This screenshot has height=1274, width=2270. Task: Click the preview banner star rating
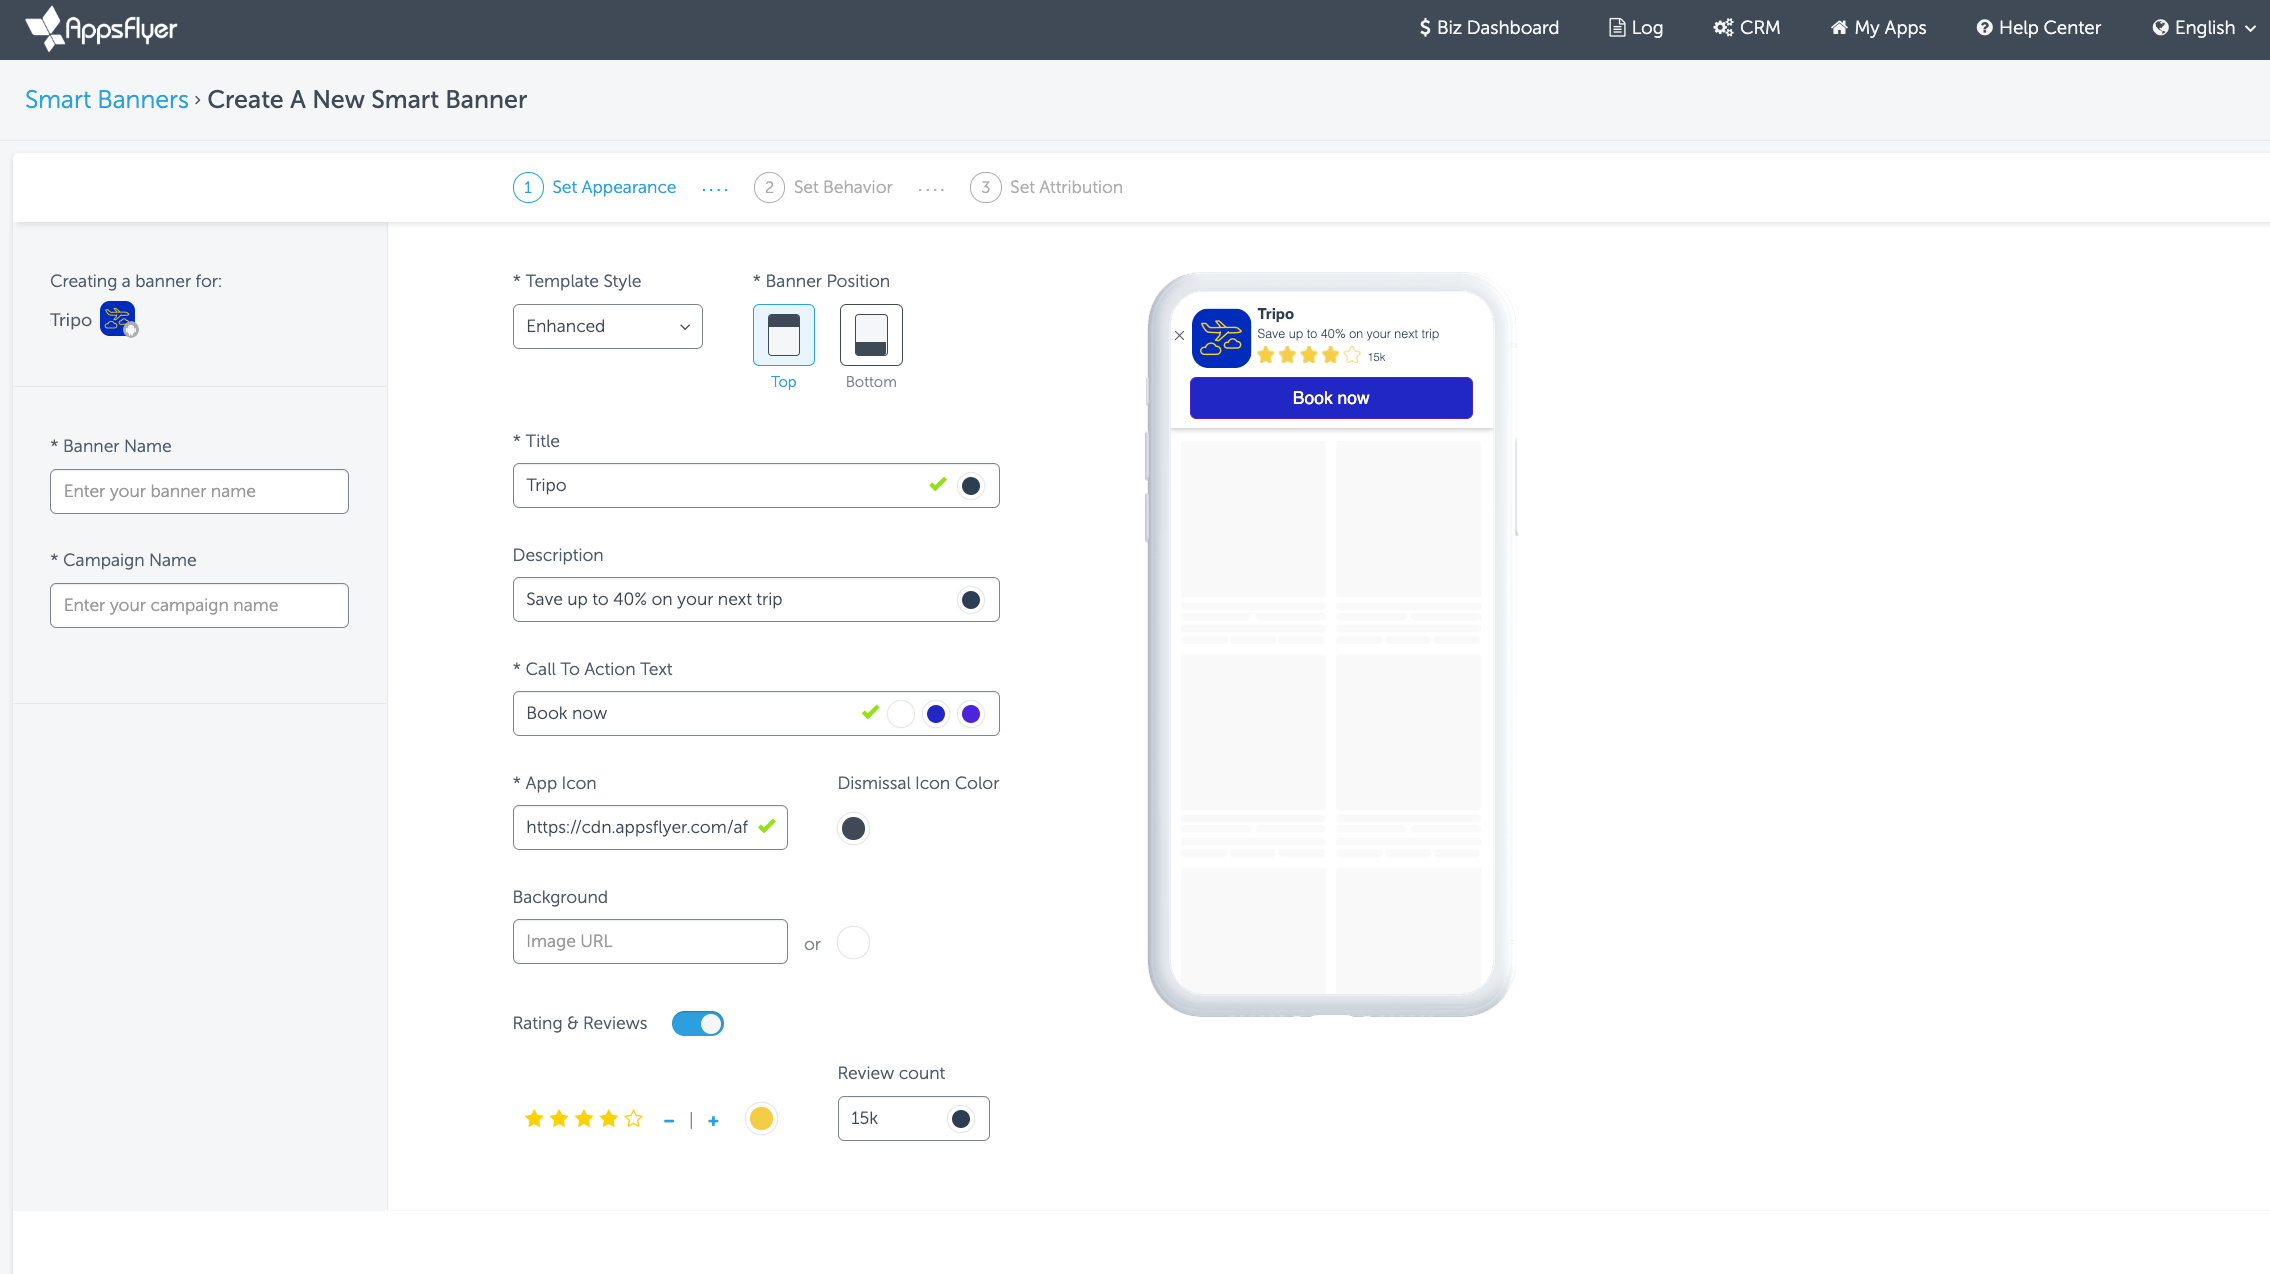(x=1309, y=356)
